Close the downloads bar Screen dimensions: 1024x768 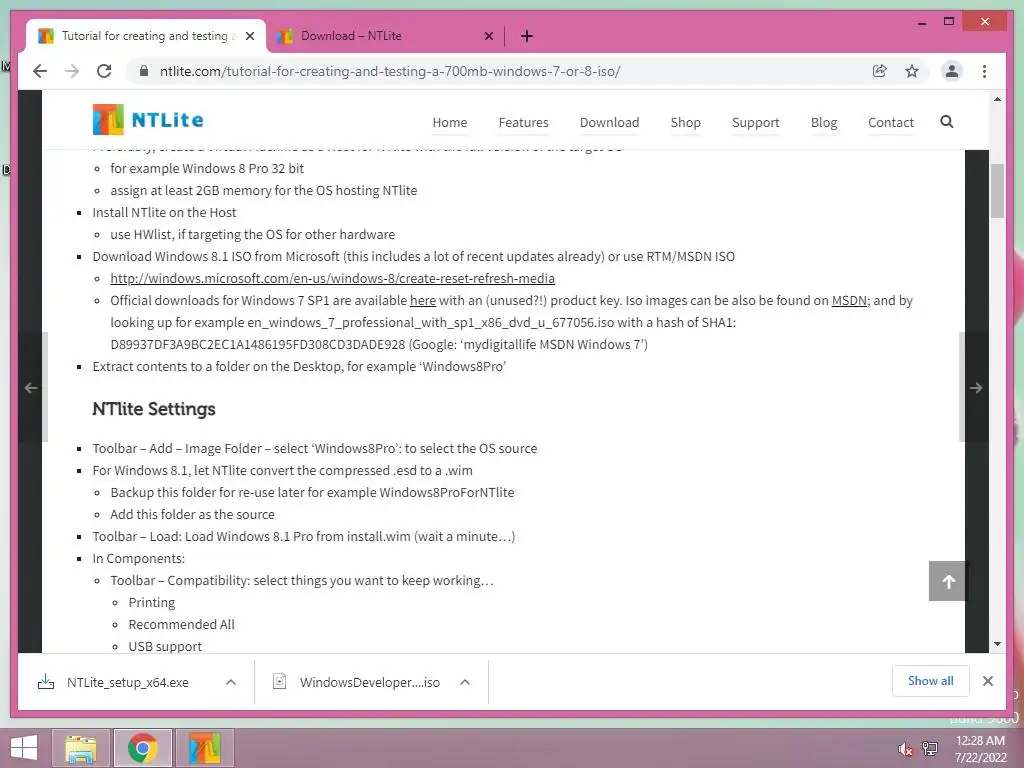[987, 681]
